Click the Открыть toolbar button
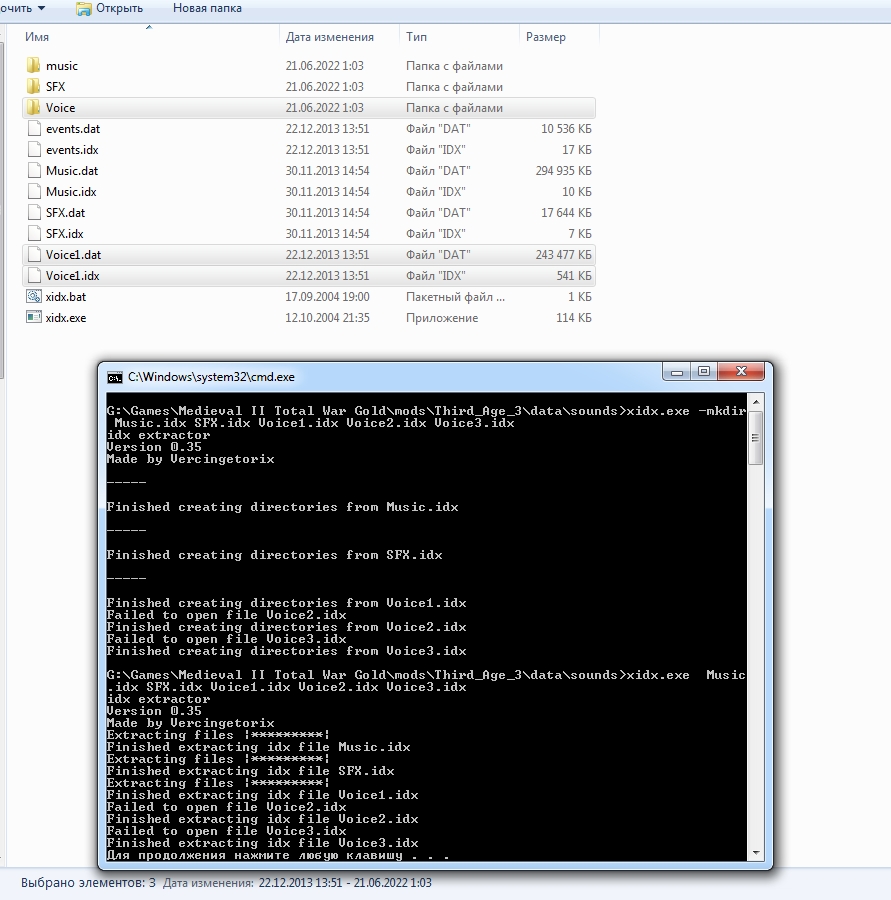Screen dimensions: 891x900 (110, 9)
